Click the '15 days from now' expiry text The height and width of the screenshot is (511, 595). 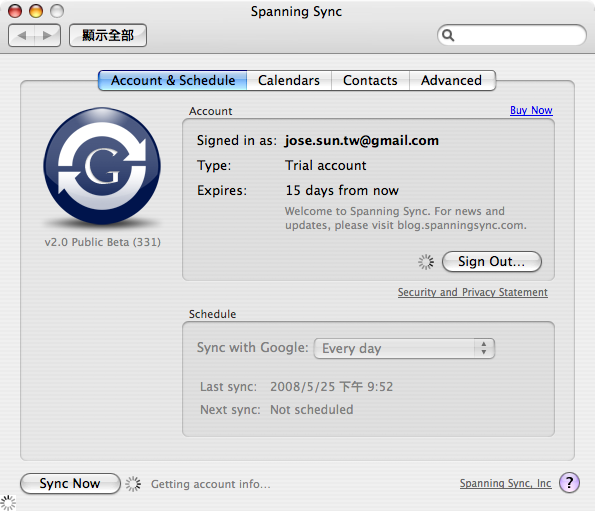pos(342,190)
